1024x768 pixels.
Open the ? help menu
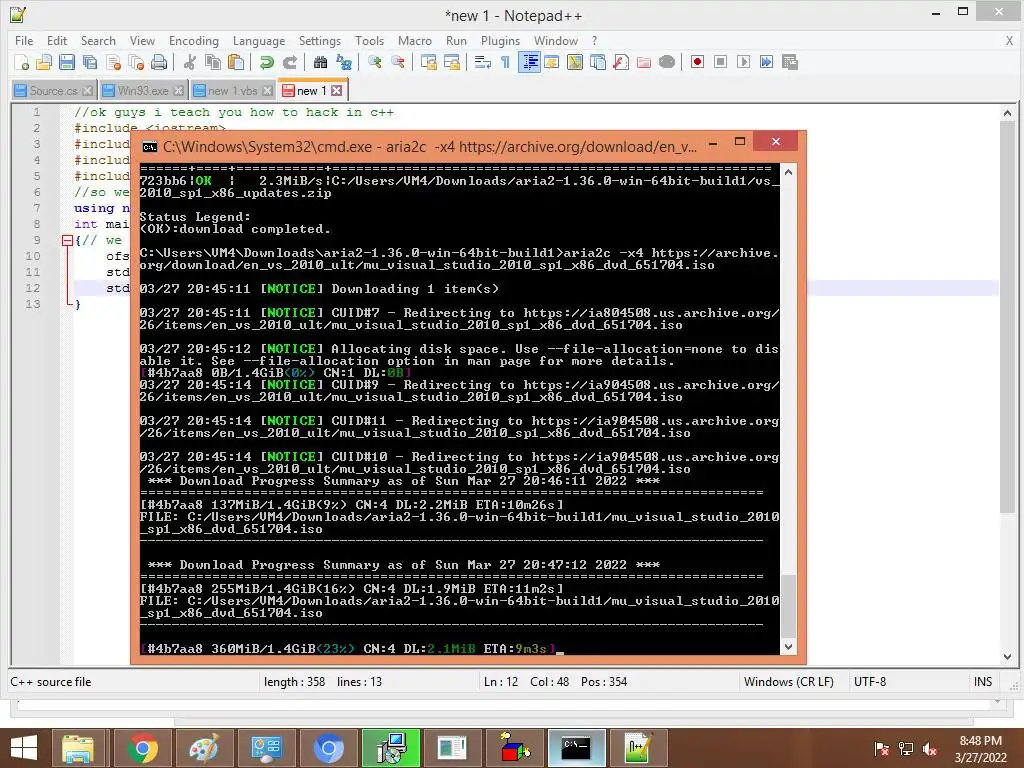(594, 40)
